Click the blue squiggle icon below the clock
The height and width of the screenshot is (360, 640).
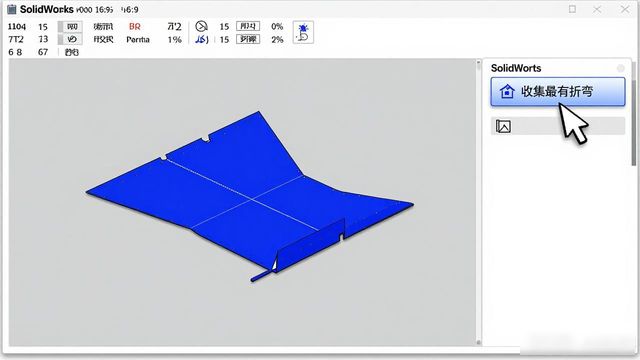pos(202,39)
